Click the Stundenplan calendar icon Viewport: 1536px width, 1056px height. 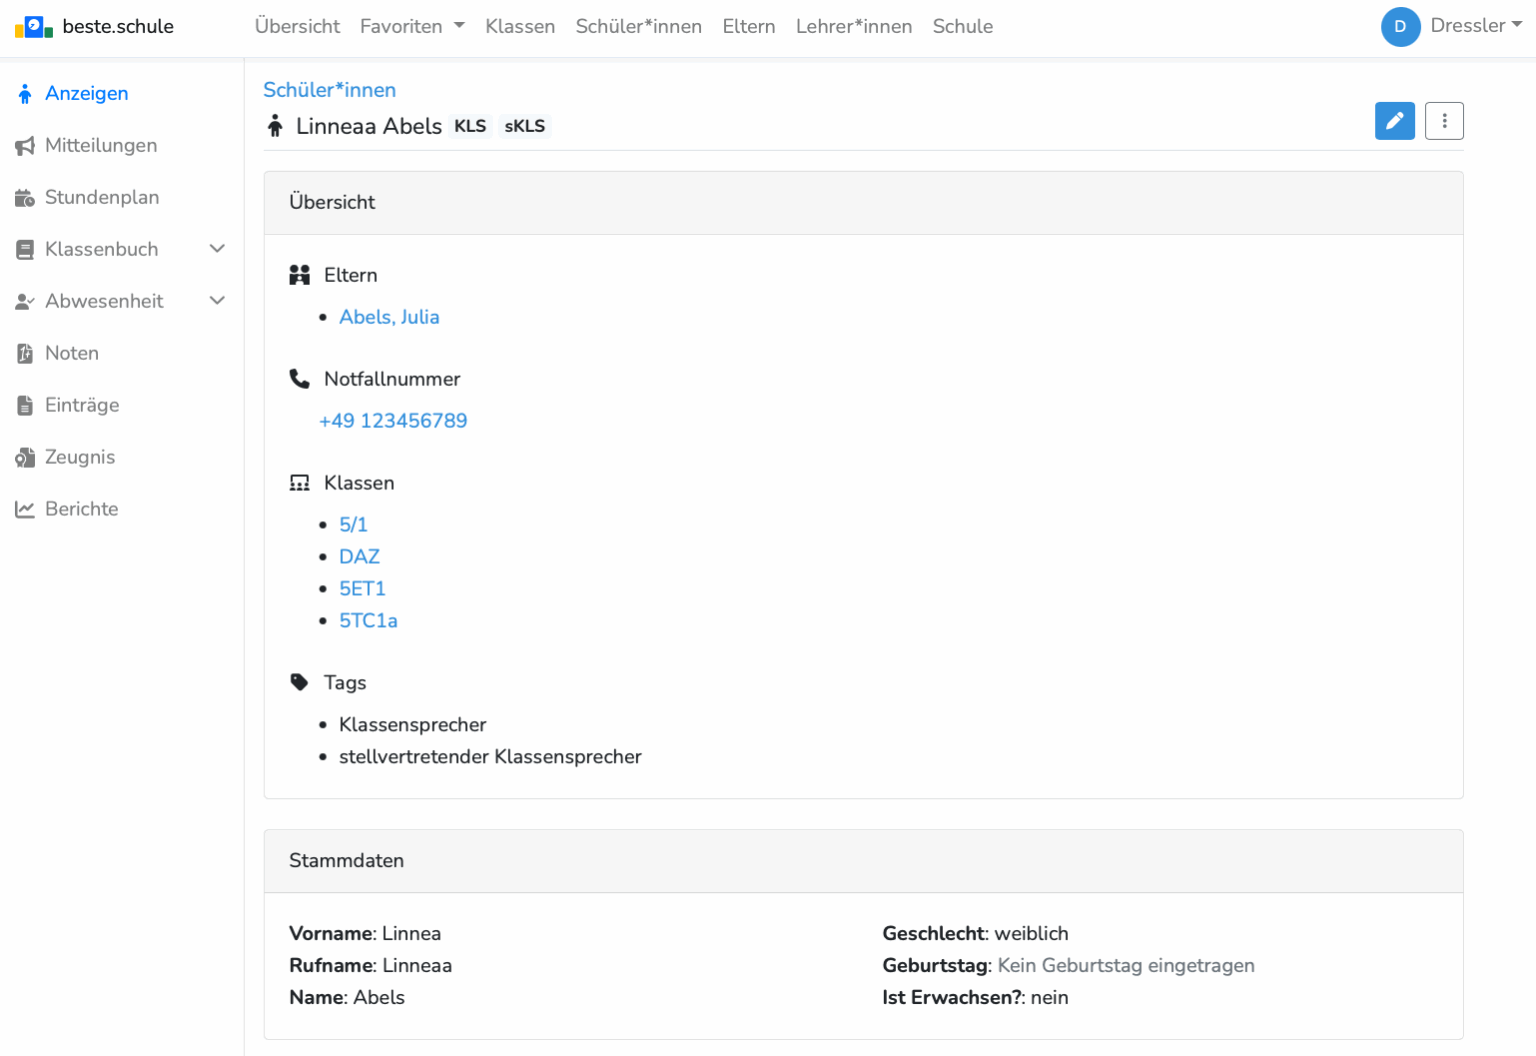[x=25, y=198]
